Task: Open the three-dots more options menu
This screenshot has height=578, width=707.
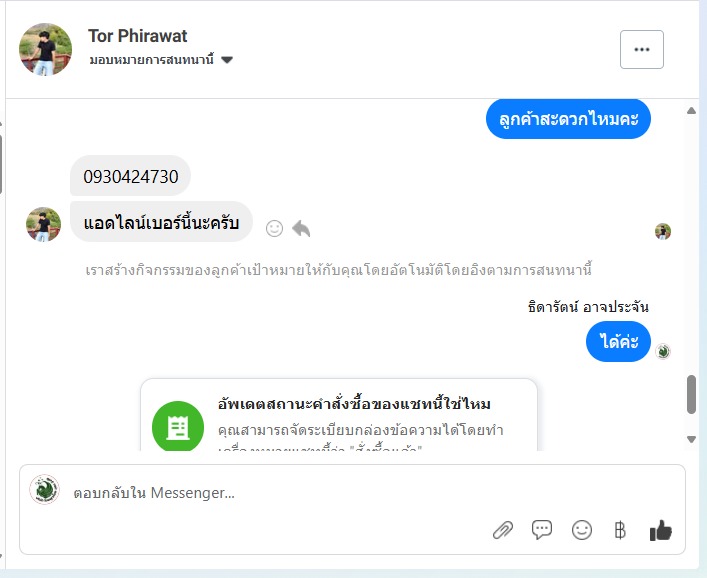Action: click(642, 49)
